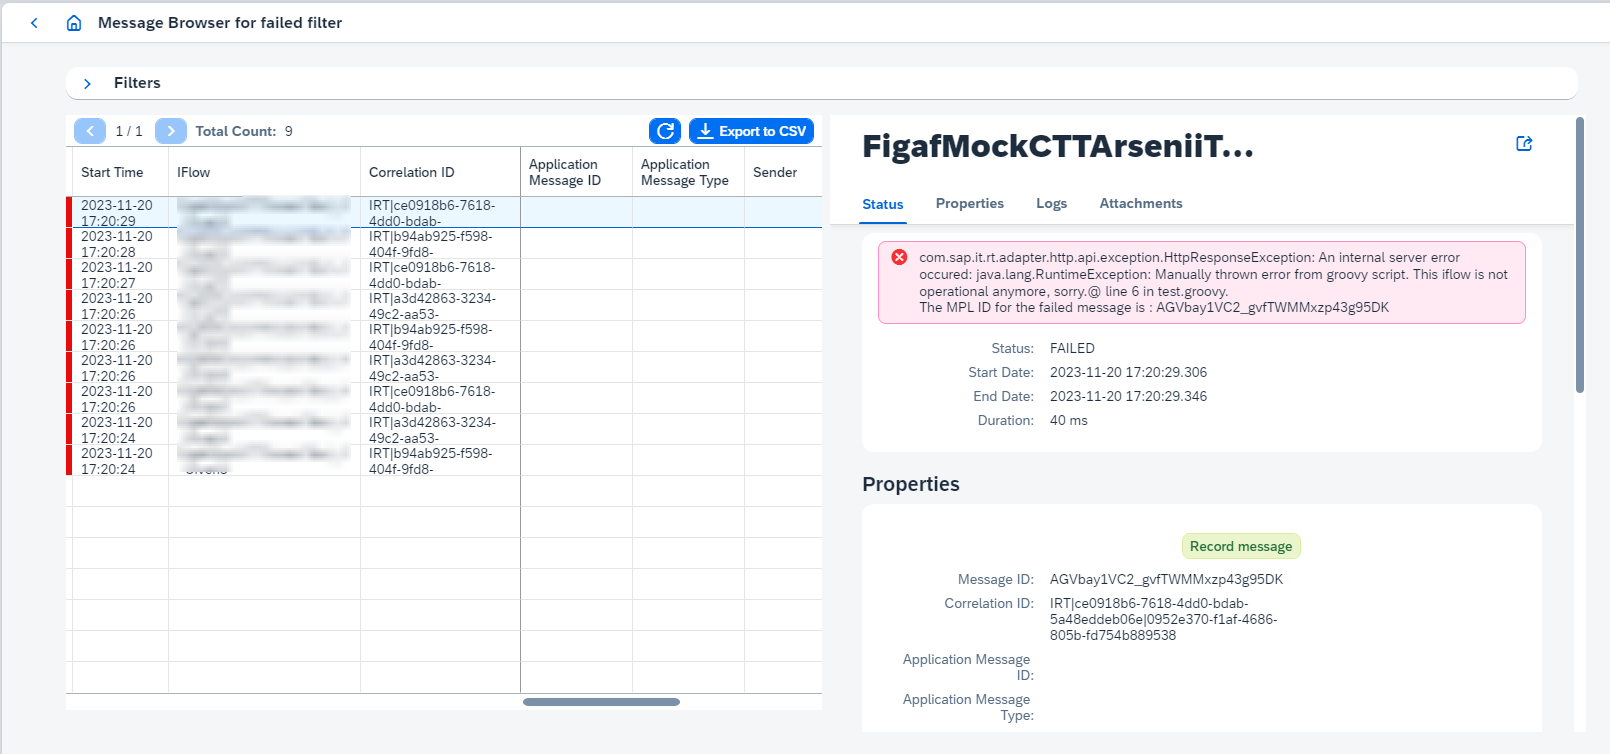Viewport: 1610px width, 754px height.
Task: Click the Duration value 40 ms
Action: click(1069, 420)
